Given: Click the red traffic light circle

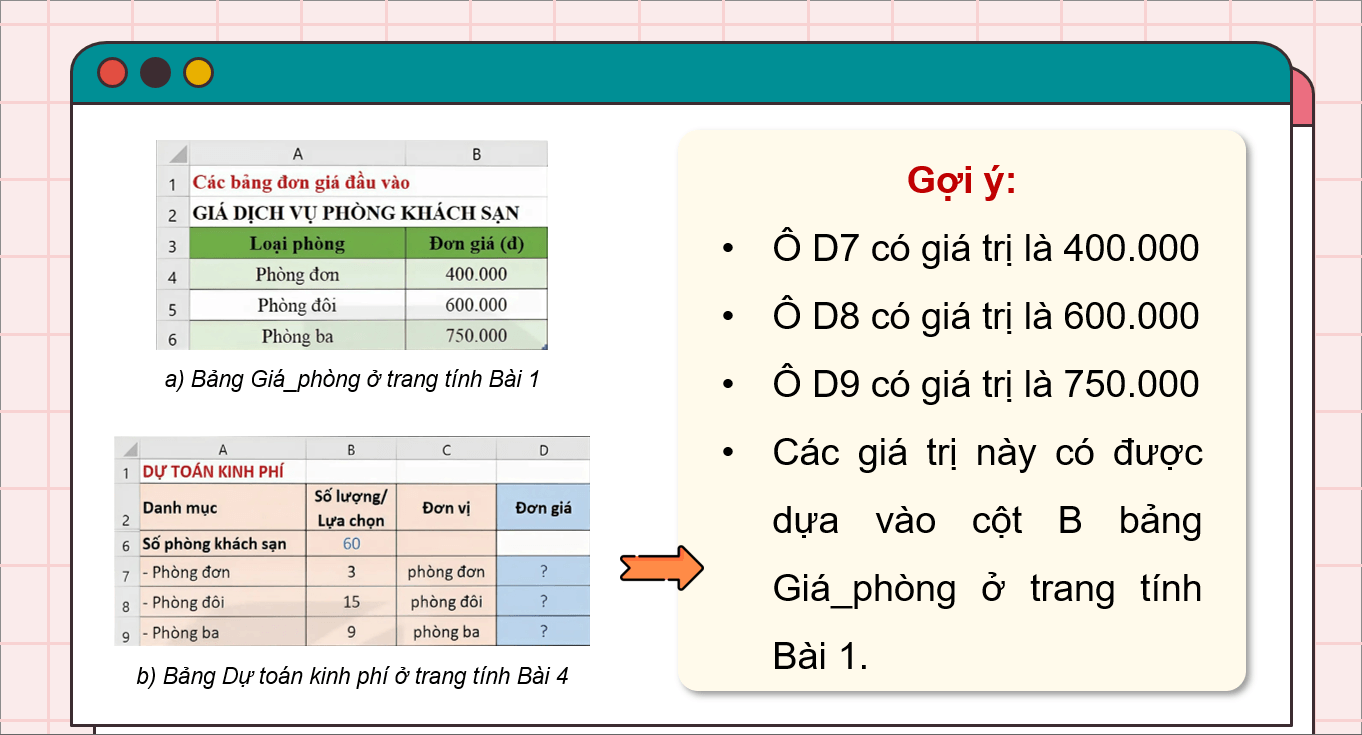Looking at the screenshot, I should click(112, 73).
